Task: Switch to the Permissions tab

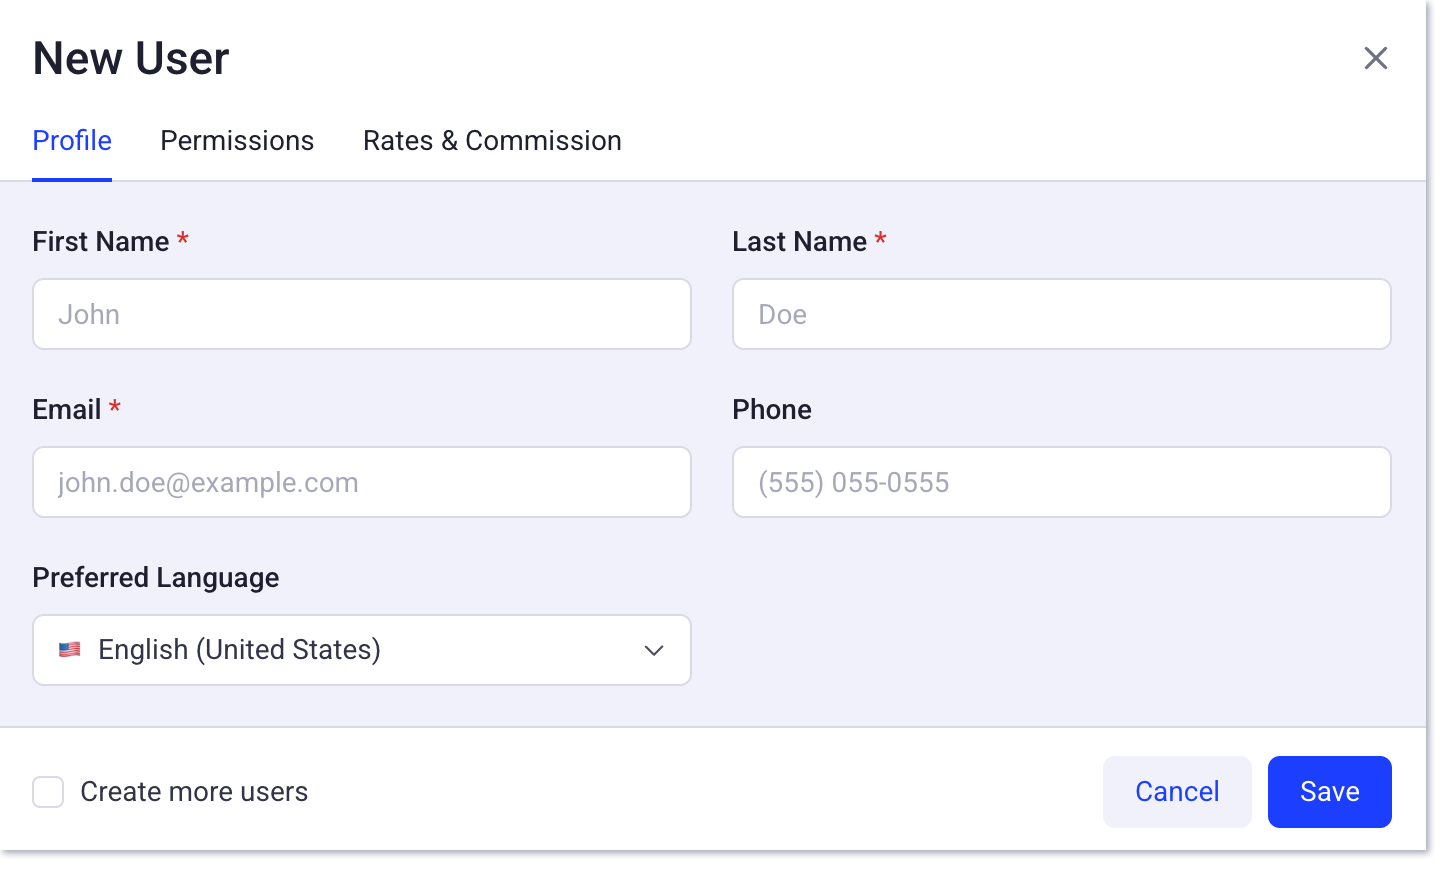Action: coord(237,141)
